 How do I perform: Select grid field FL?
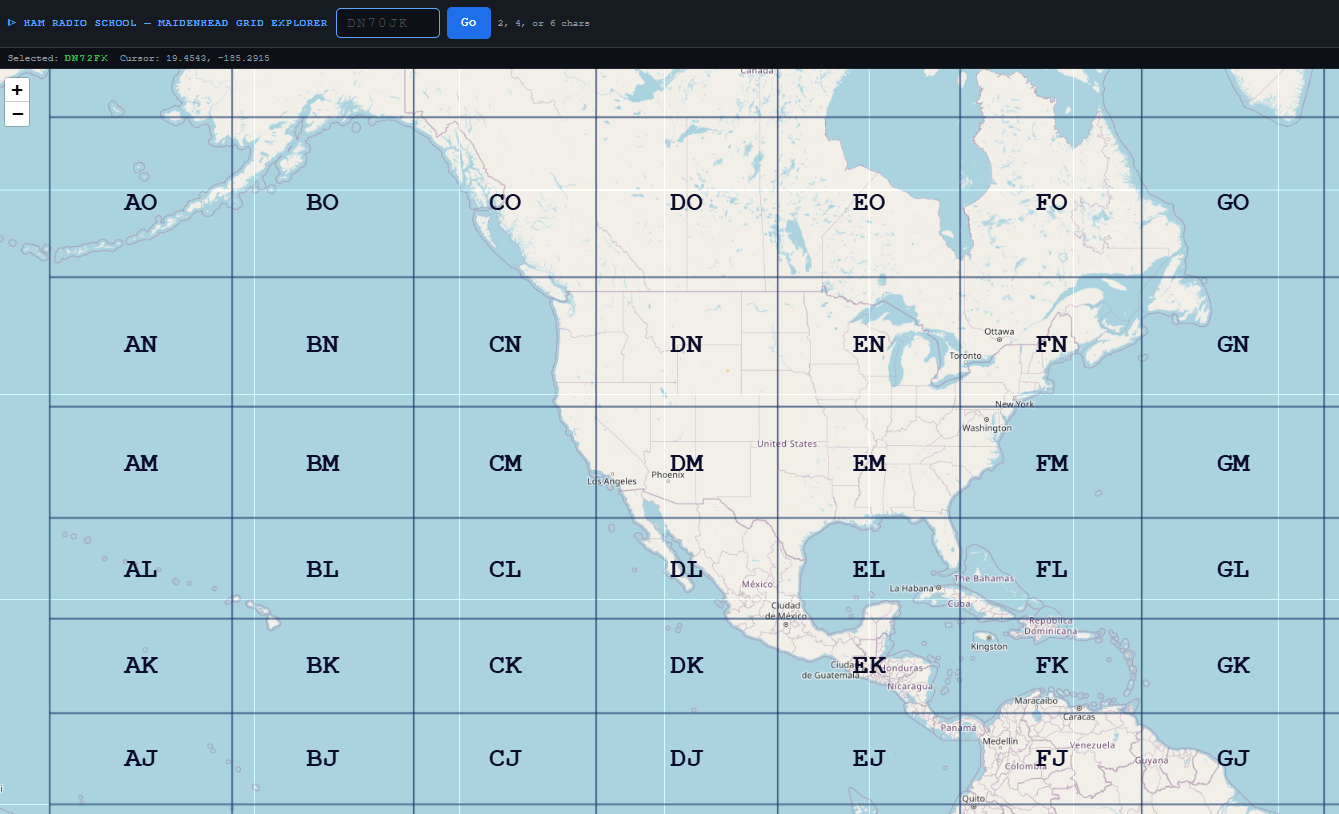(1051, 568)
